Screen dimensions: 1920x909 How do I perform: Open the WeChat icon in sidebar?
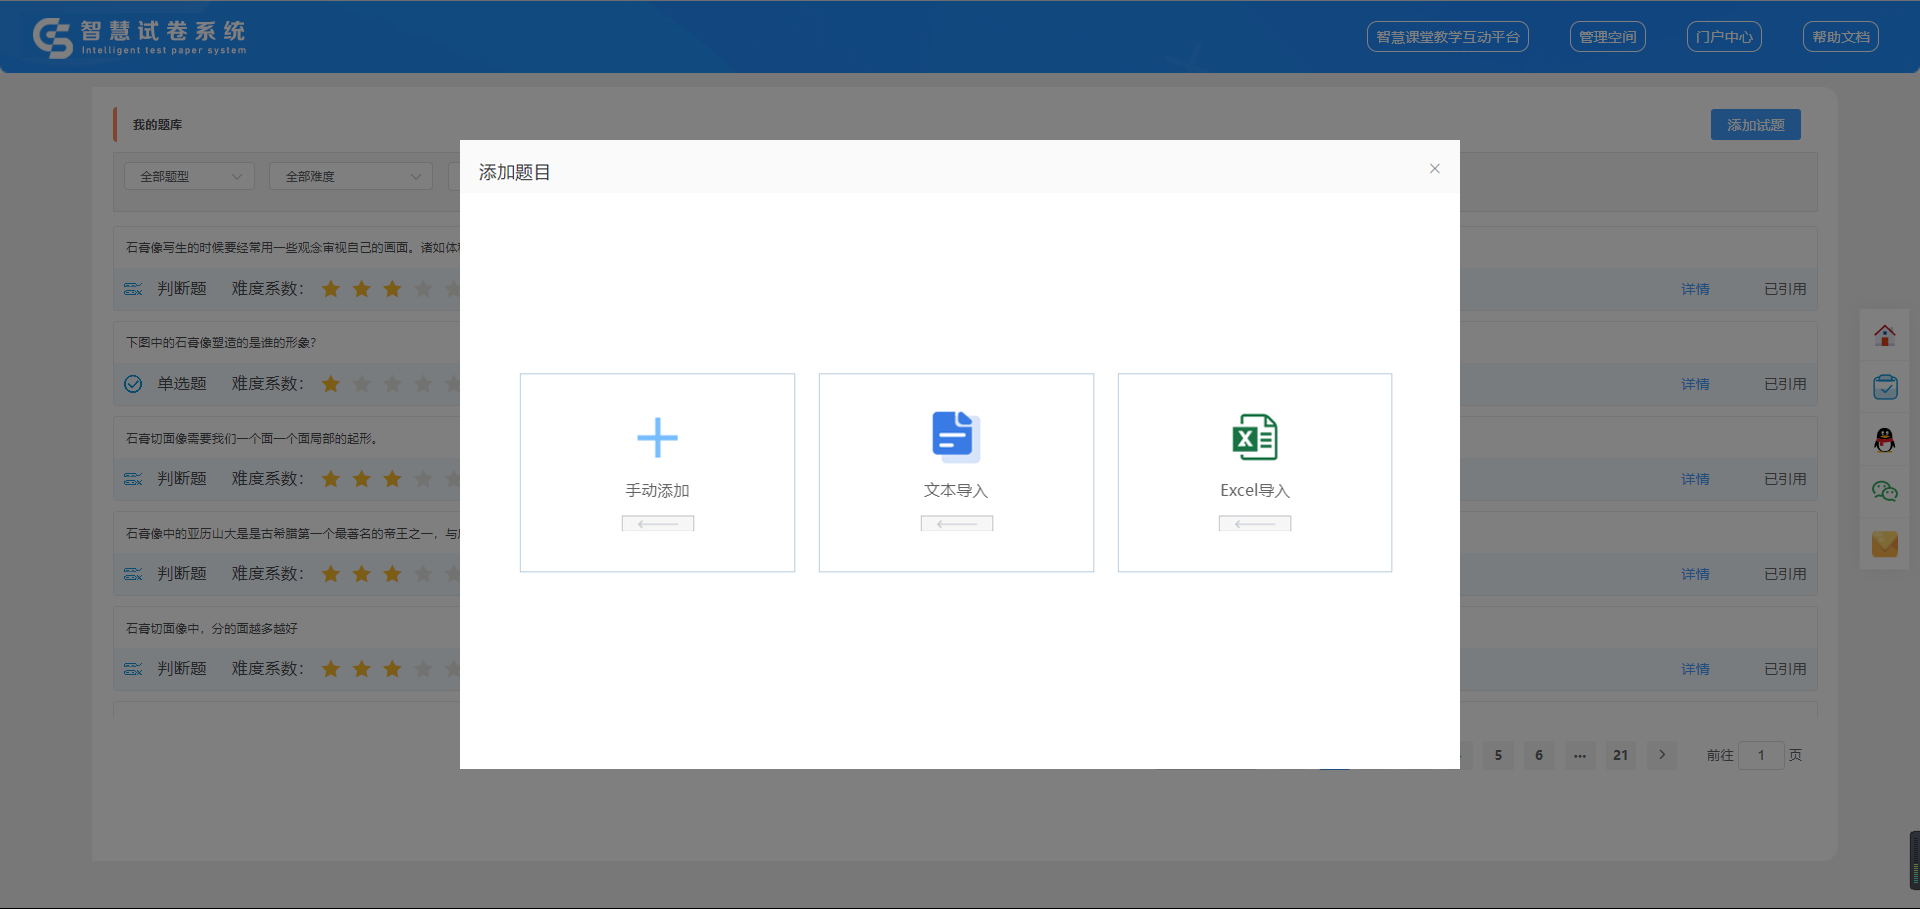pyautogui.click(x=1884, y=491)
